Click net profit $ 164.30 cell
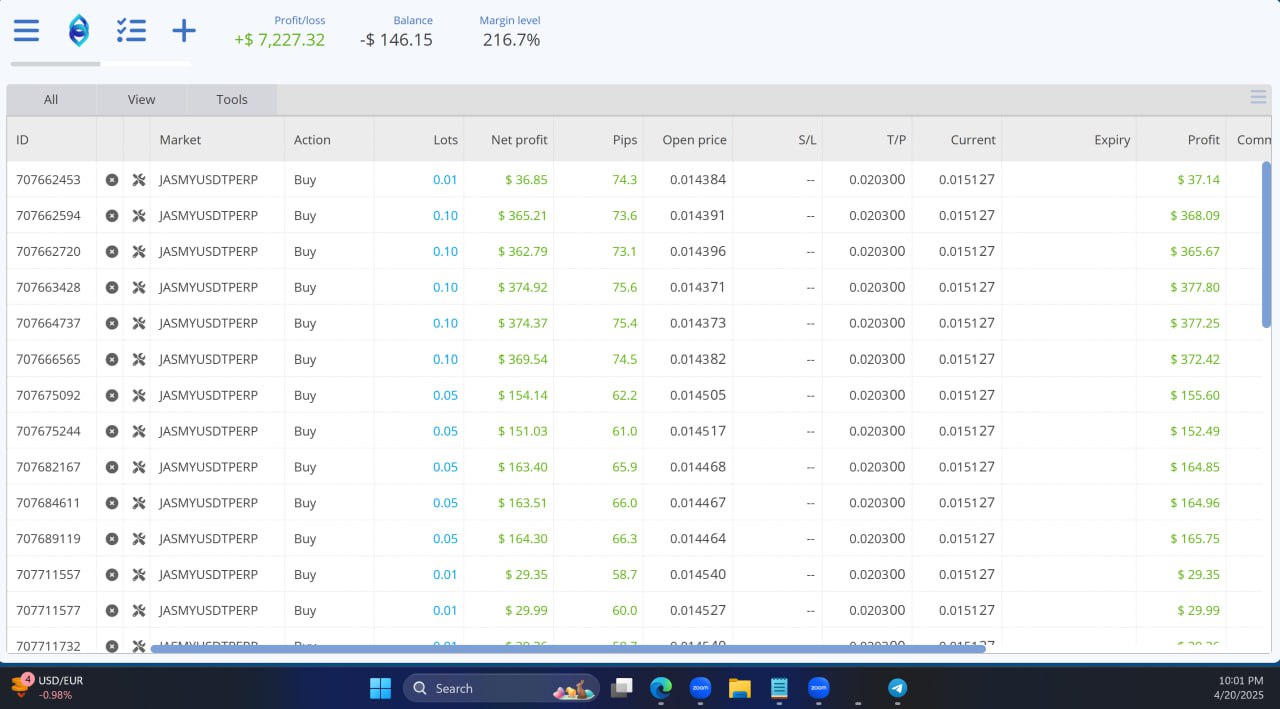This screenshot has width=1280, height=709. click(522, 539)
